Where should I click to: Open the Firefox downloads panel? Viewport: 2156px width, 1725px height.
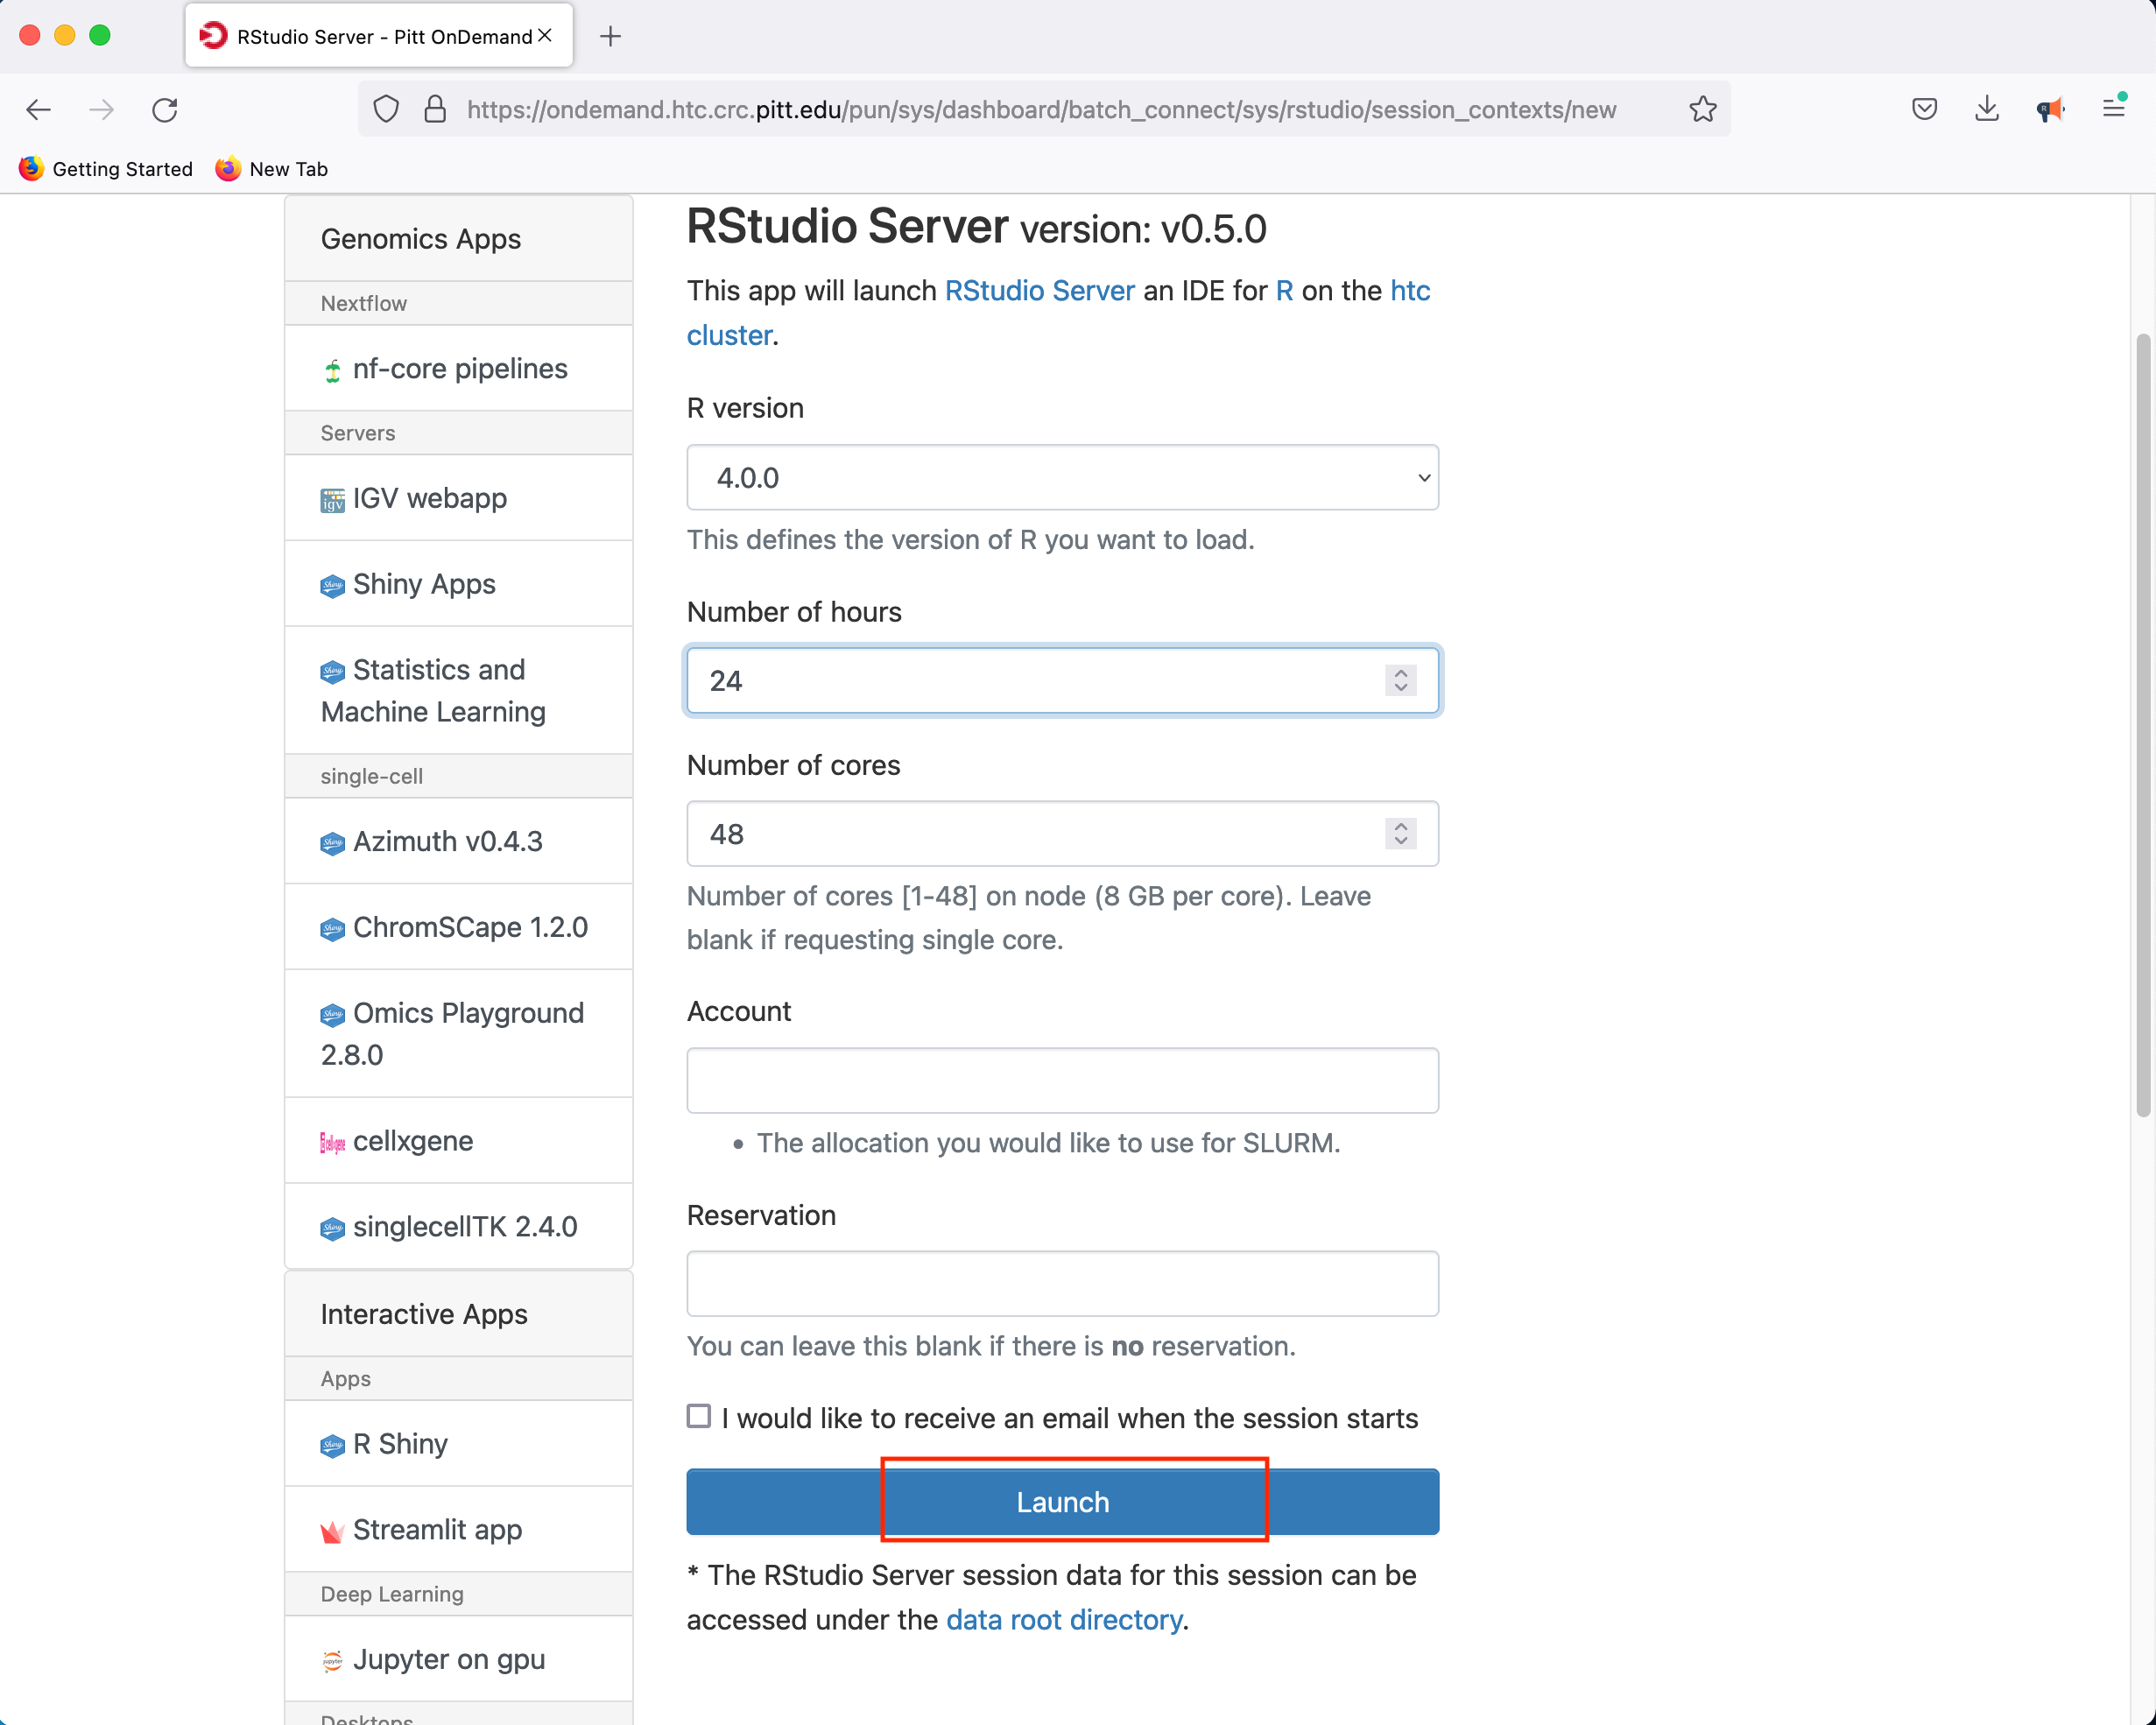(1986, 109)
